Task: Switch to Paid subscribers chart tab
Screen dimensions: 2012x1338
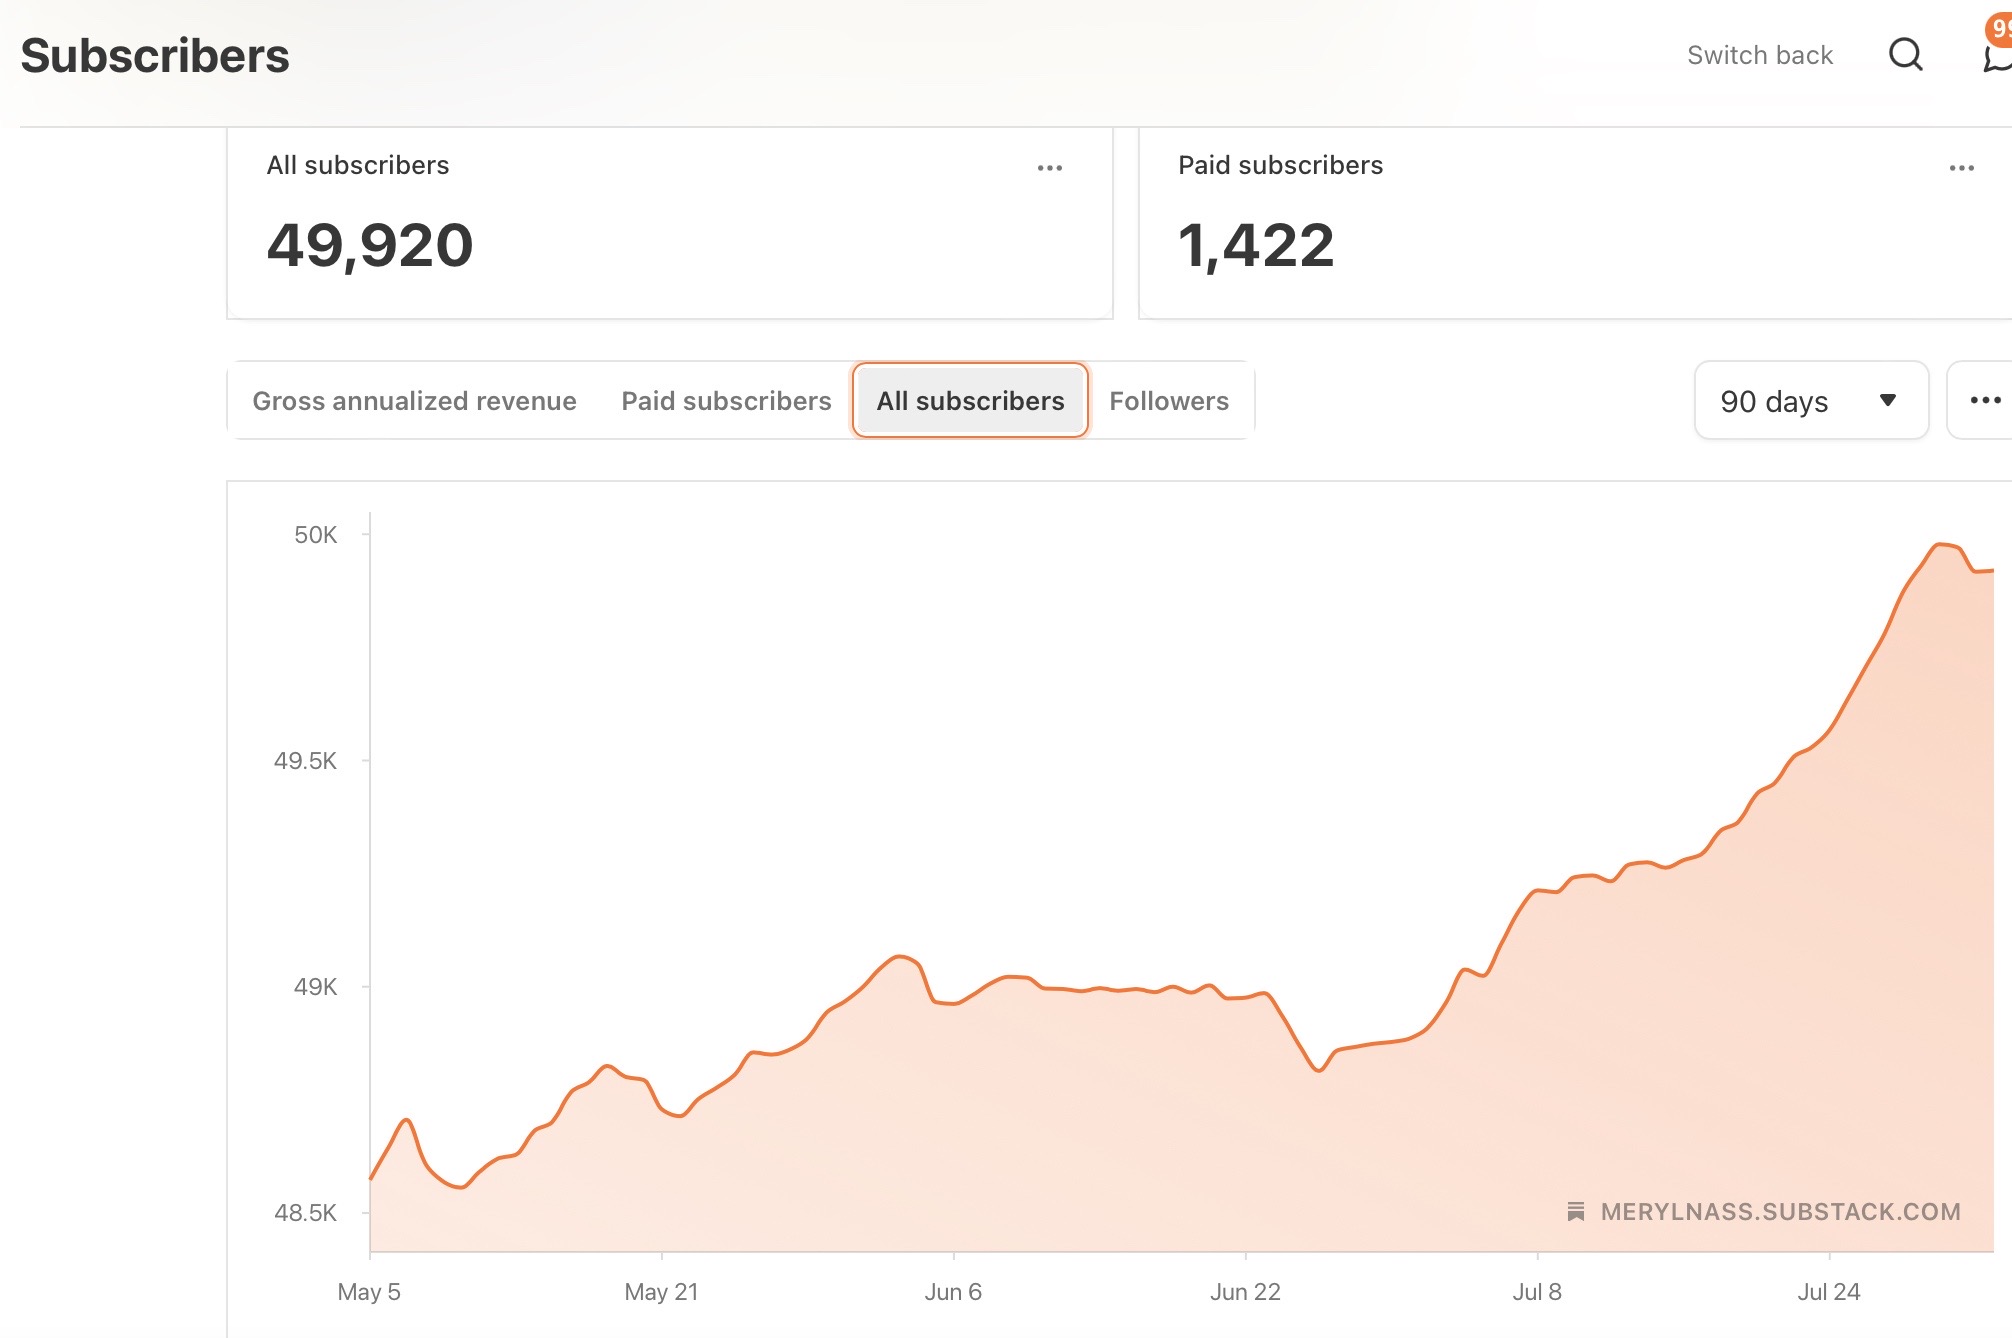Action: pos(726,400)
